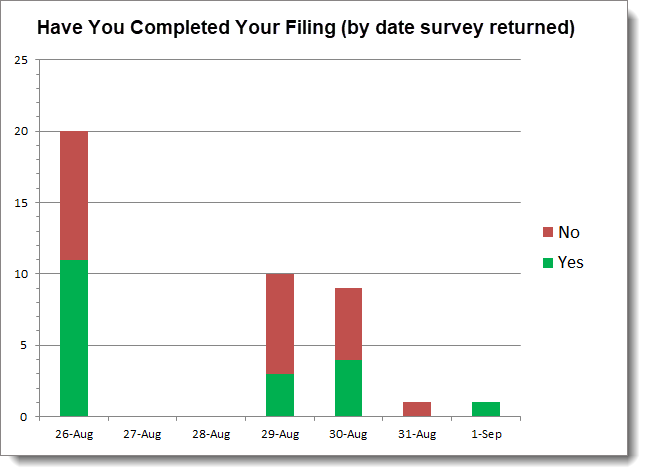Click the 15 value on vertical axis

click(21, 203)
